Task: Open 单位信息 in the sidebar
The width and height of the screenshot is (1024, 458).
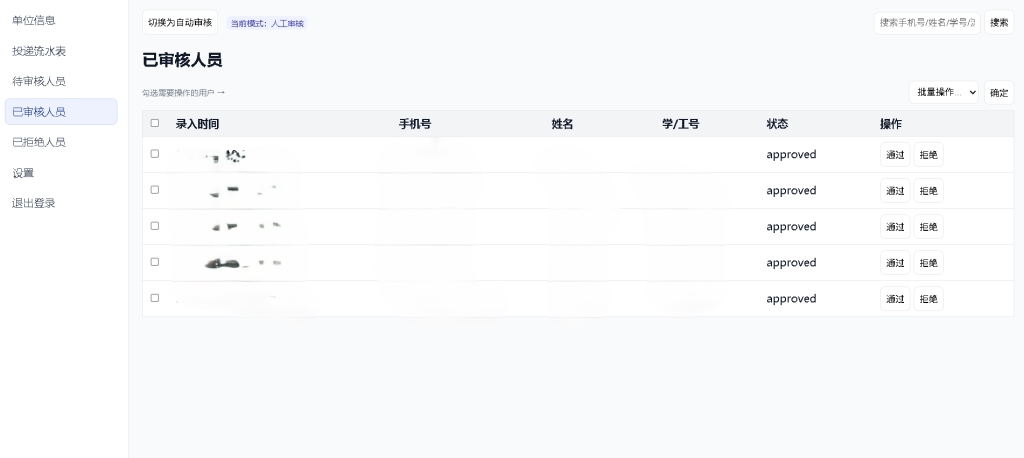Action: coord(34,20)
